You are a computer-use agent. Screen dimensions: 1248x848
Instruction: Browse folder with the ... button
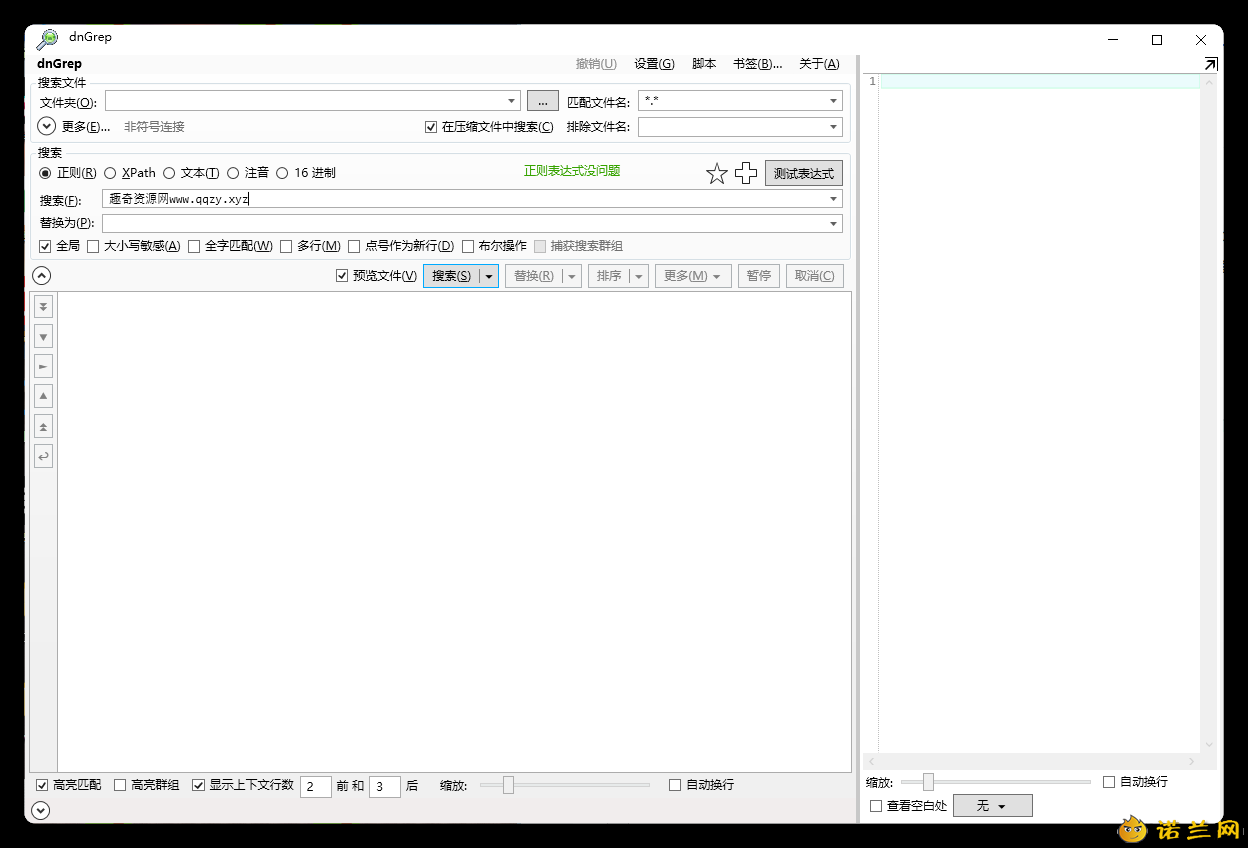tap(542, 101)
